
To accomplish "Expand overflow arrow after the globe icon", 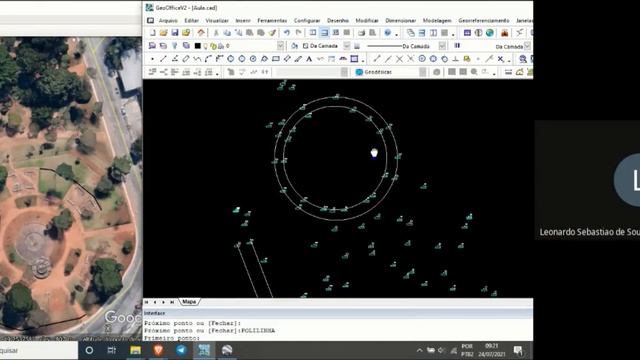I will click(x=396, y=34).
